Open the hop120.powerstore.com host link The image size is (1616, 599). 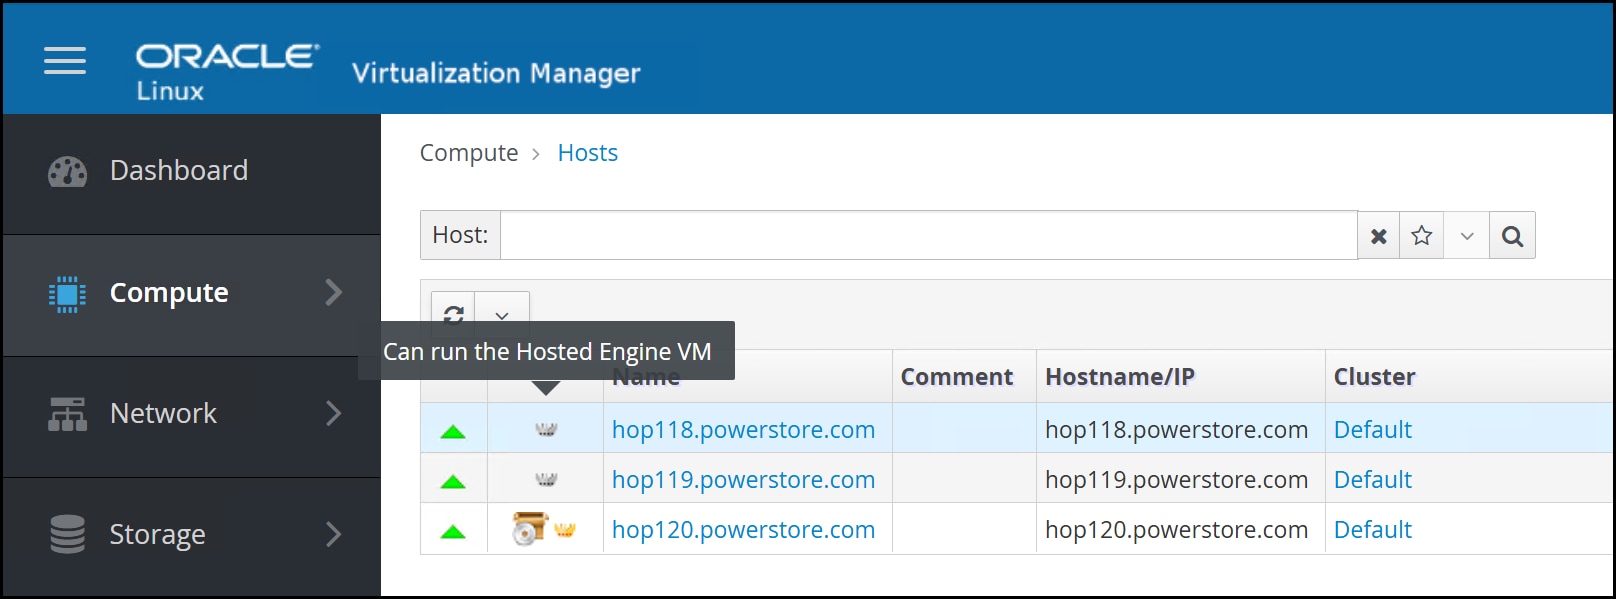click(743, 530)
